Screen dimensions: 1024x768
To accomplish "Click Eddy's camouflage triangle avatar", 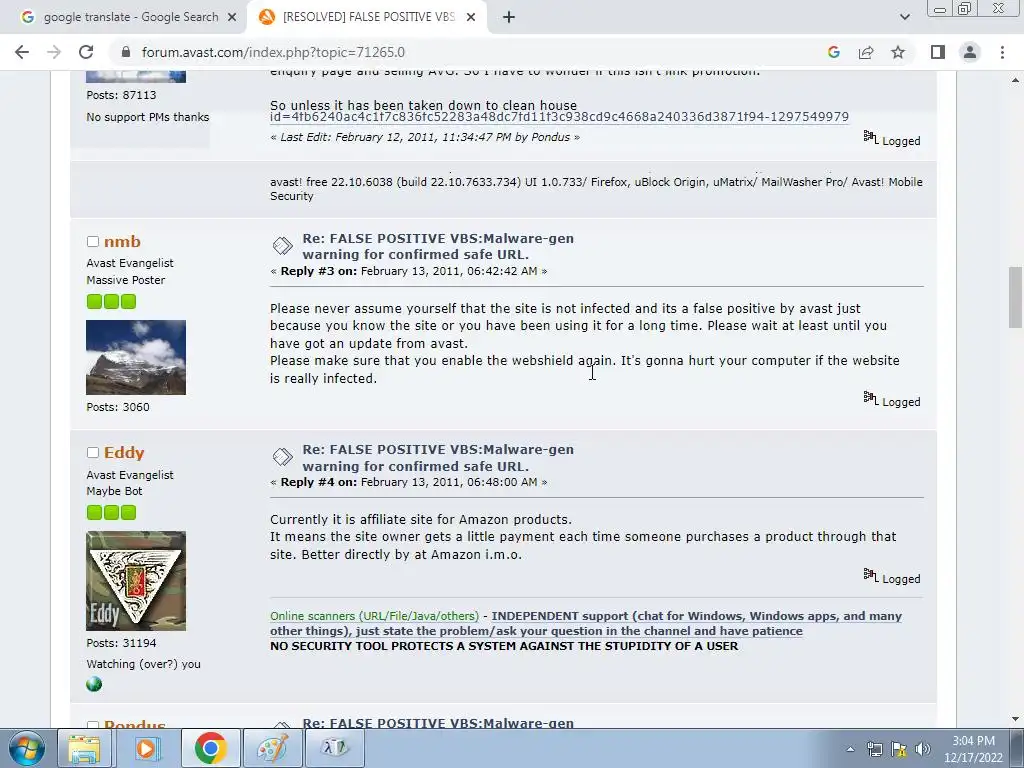I will [136, 581].
